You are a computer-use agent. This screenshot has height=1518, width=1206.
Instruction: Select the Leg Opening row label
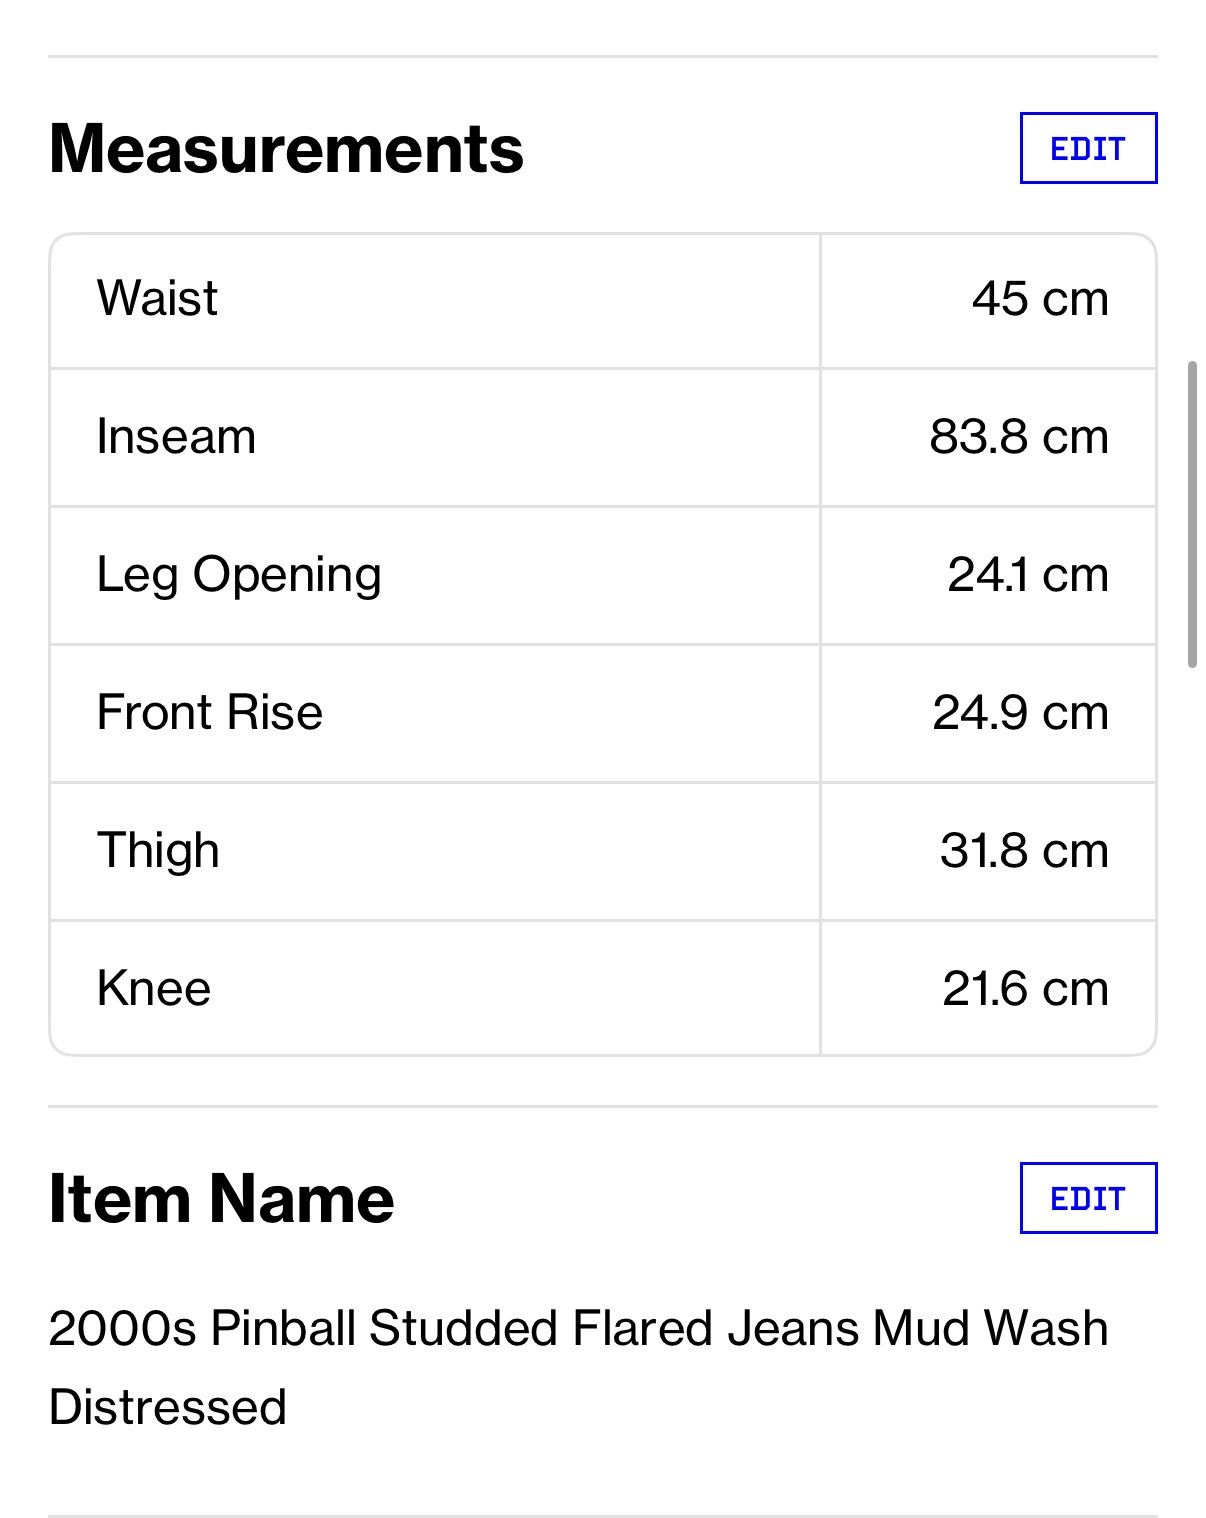tap(239, 576)
